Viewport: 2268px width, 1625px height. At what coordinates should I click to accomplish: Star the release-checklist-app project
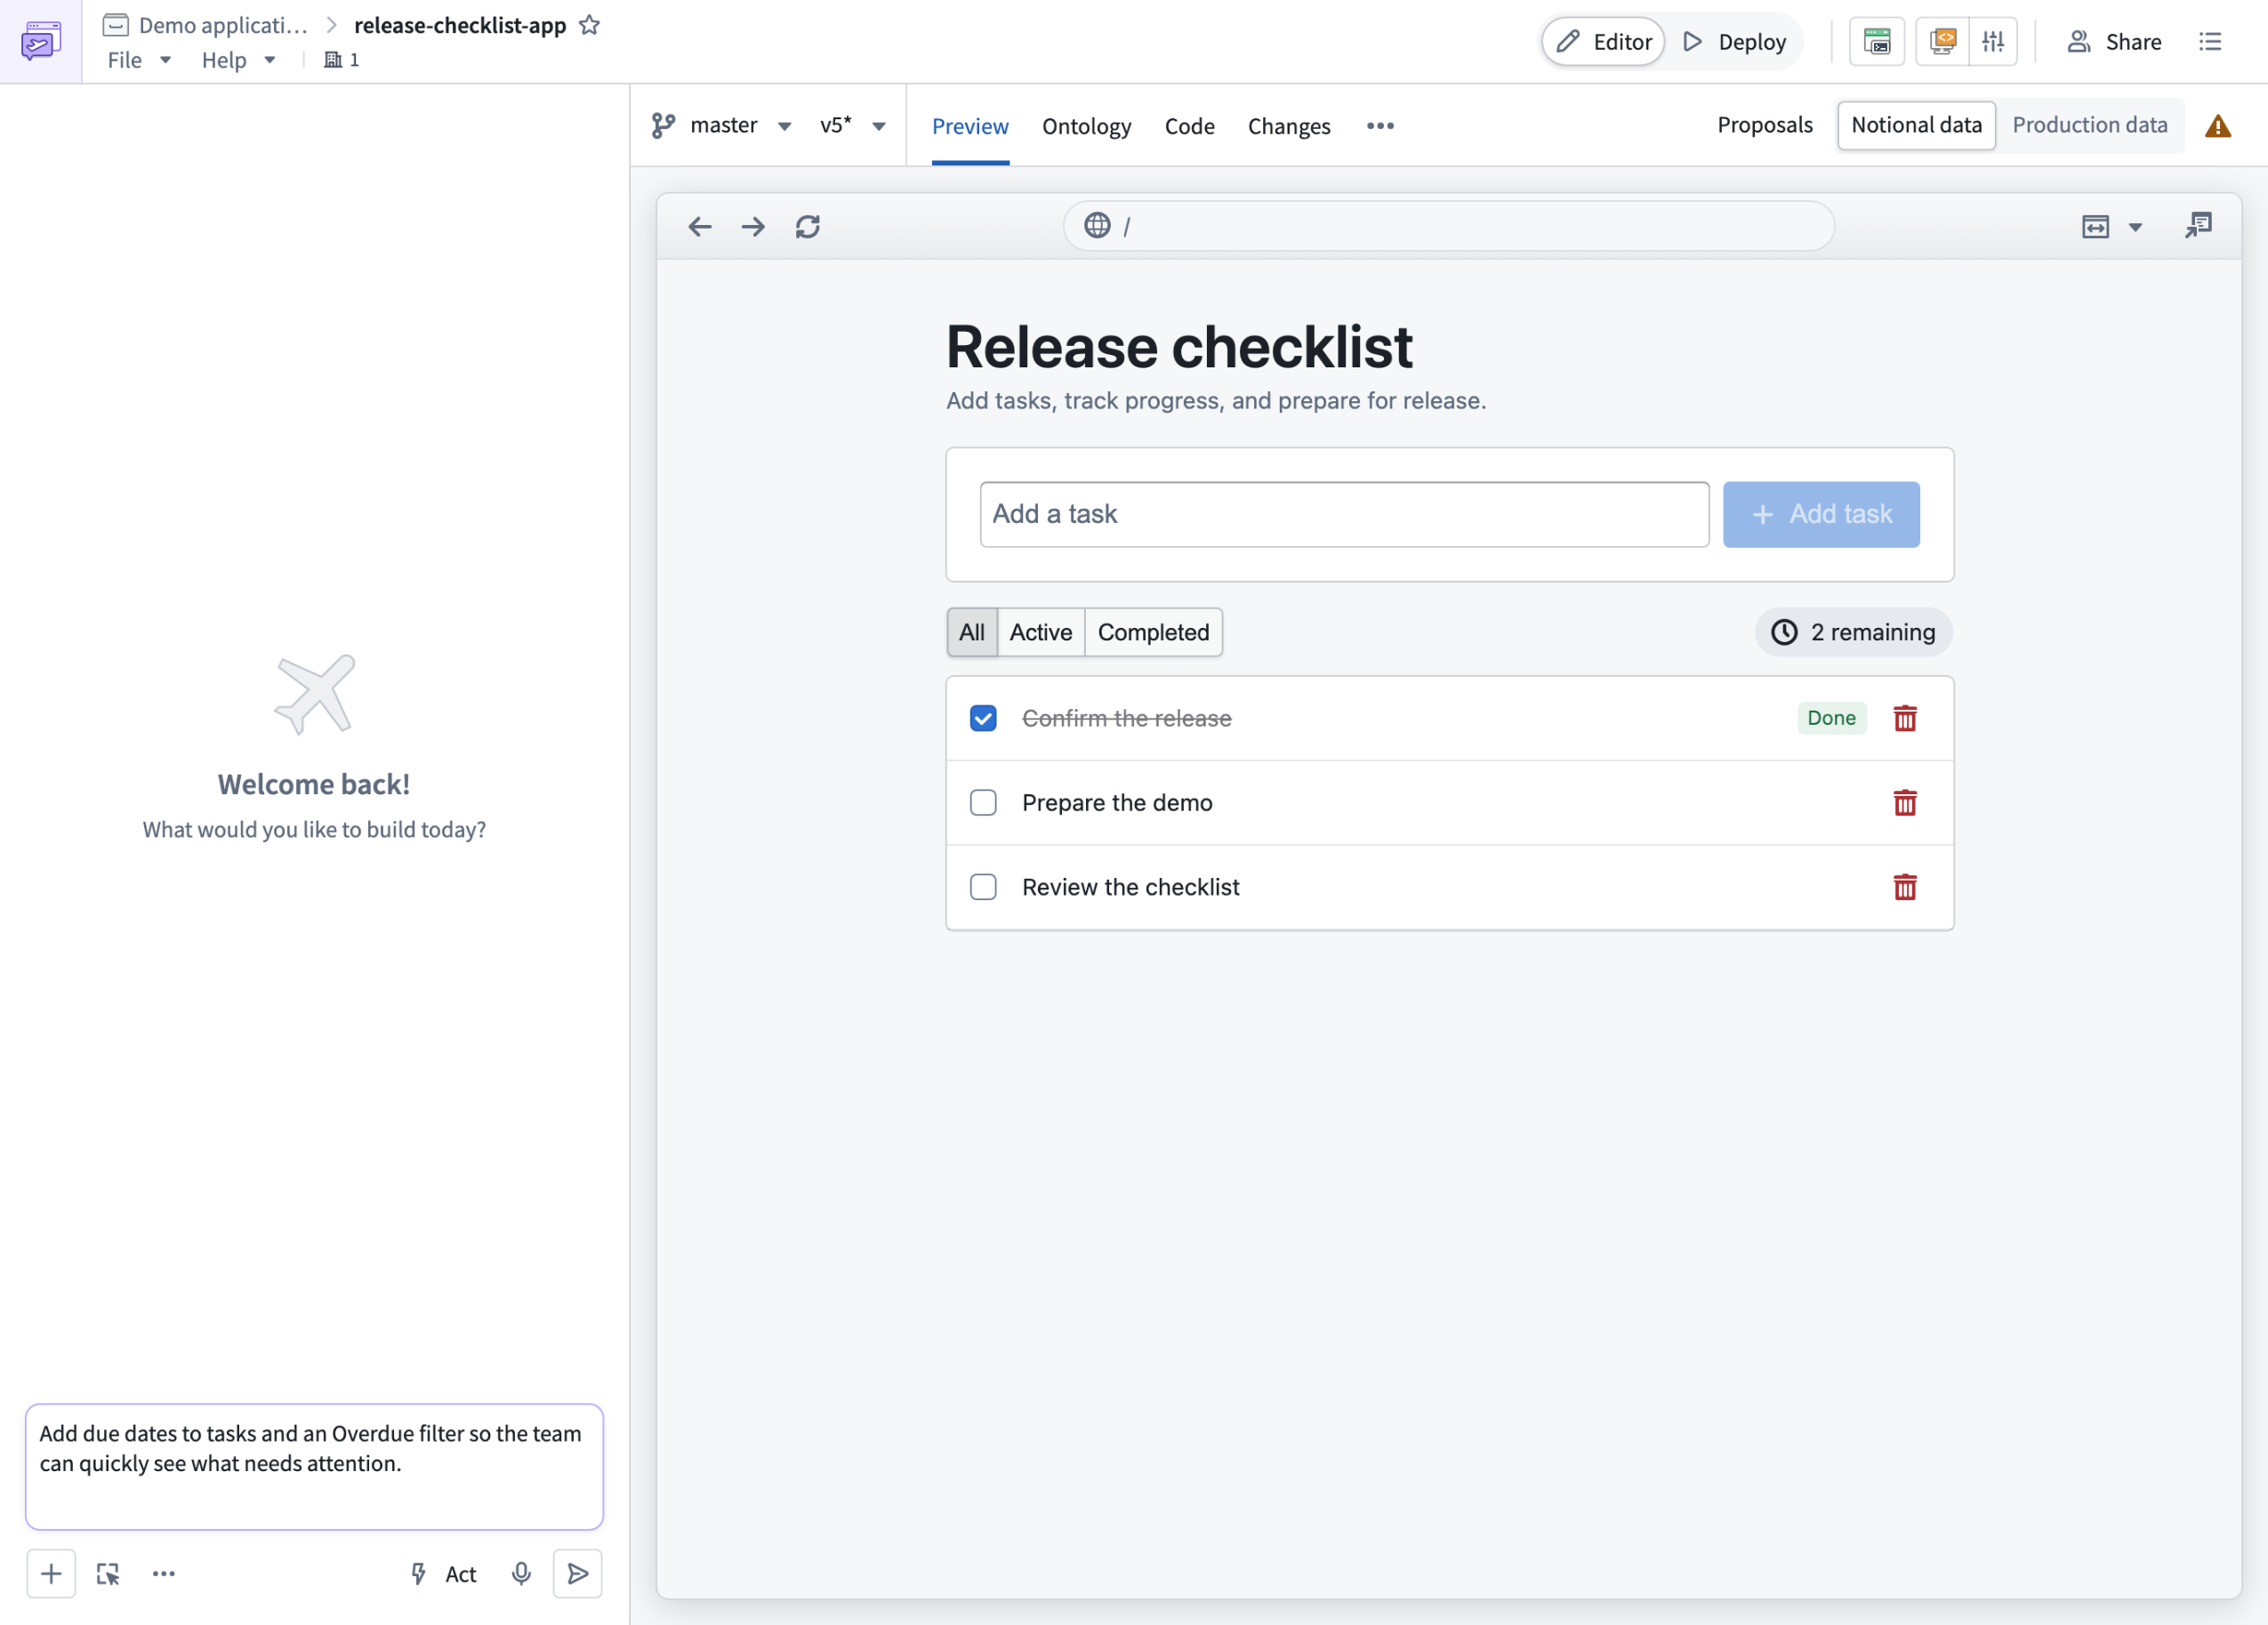pyautogui.click(x=590, y=25)
